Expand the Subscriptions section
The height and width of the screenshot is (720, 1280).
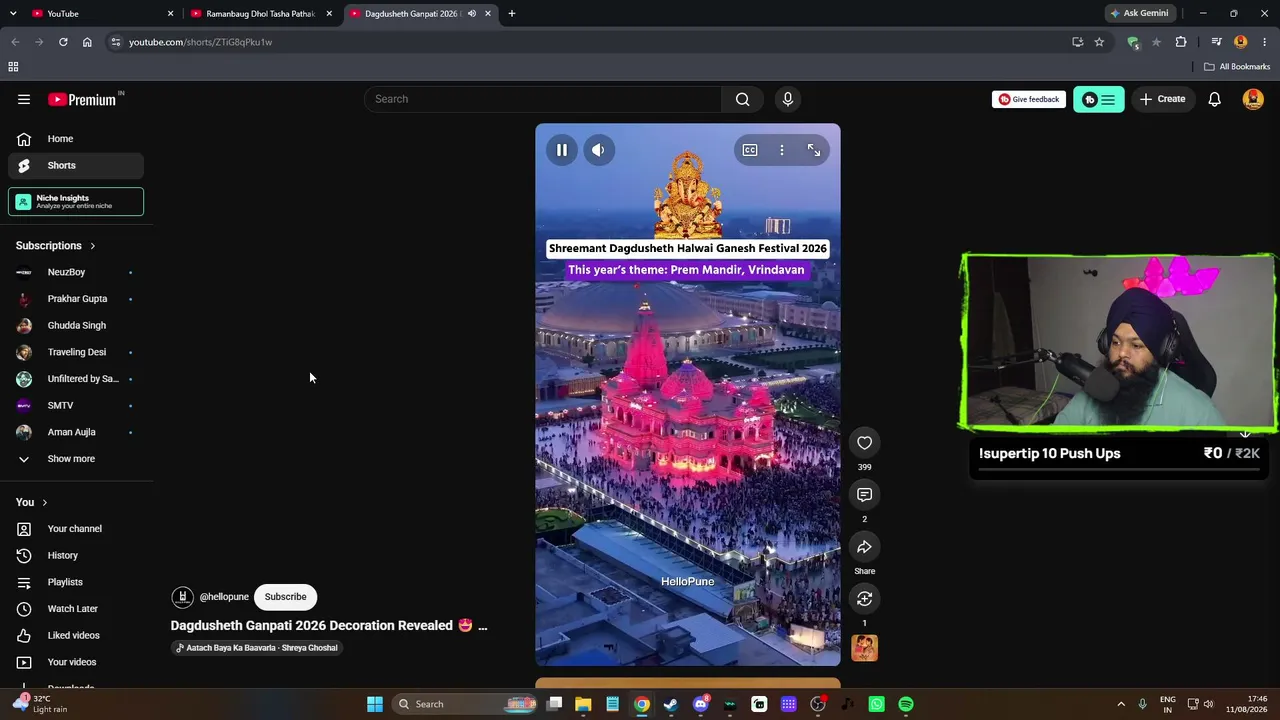(56, 246)
